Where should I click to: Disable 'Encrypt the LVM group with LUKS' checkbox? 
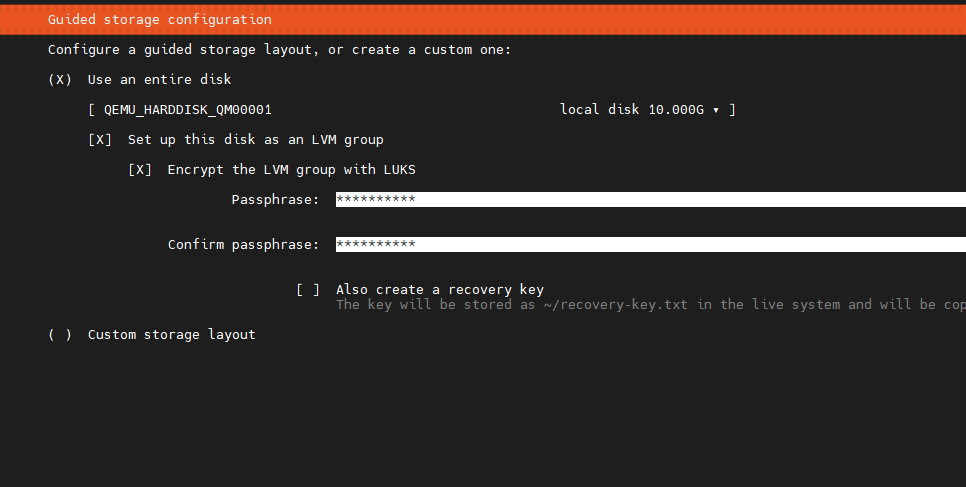point(140,169)
